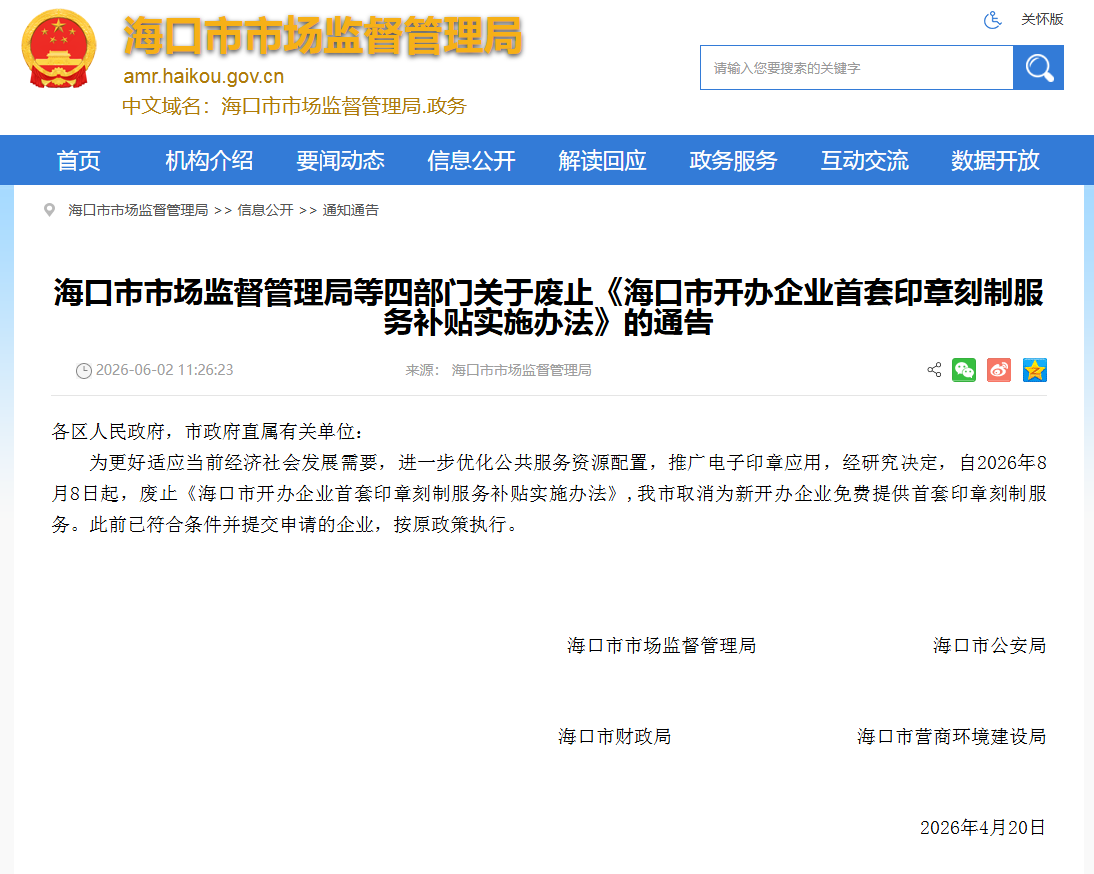Click the search magnifier button

pyautogui.click(x=1038, y=68)
